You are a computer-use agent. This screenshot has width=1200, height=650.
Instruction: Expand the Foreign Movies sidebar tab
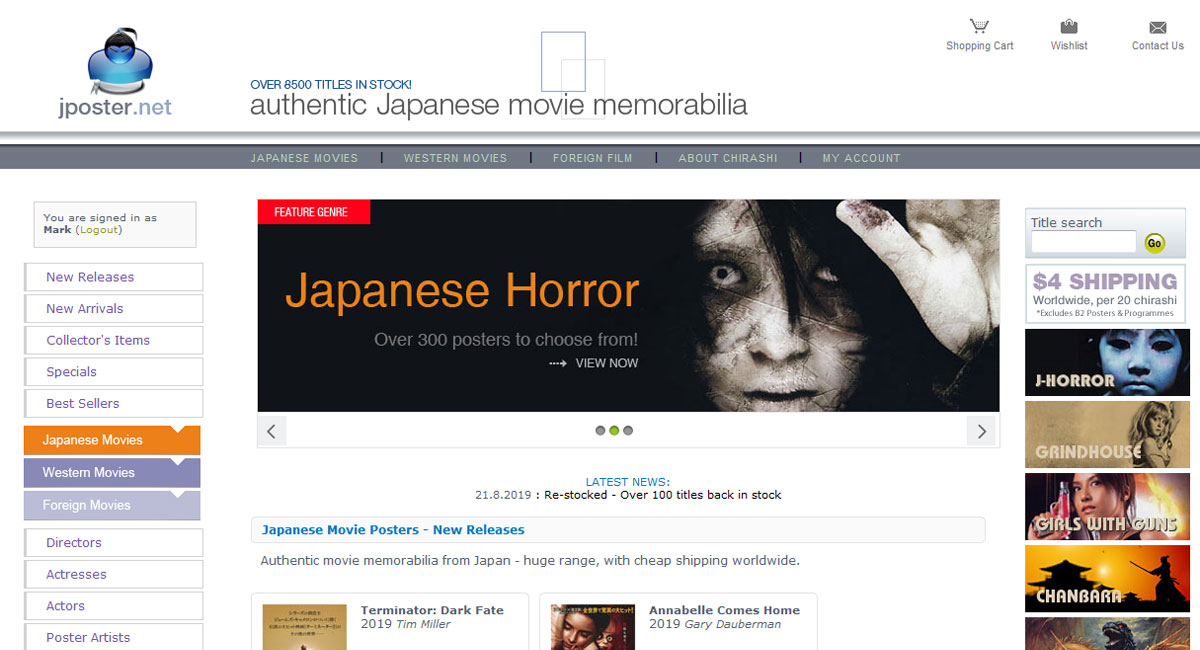pyautogui.click(x=112, y=505)
